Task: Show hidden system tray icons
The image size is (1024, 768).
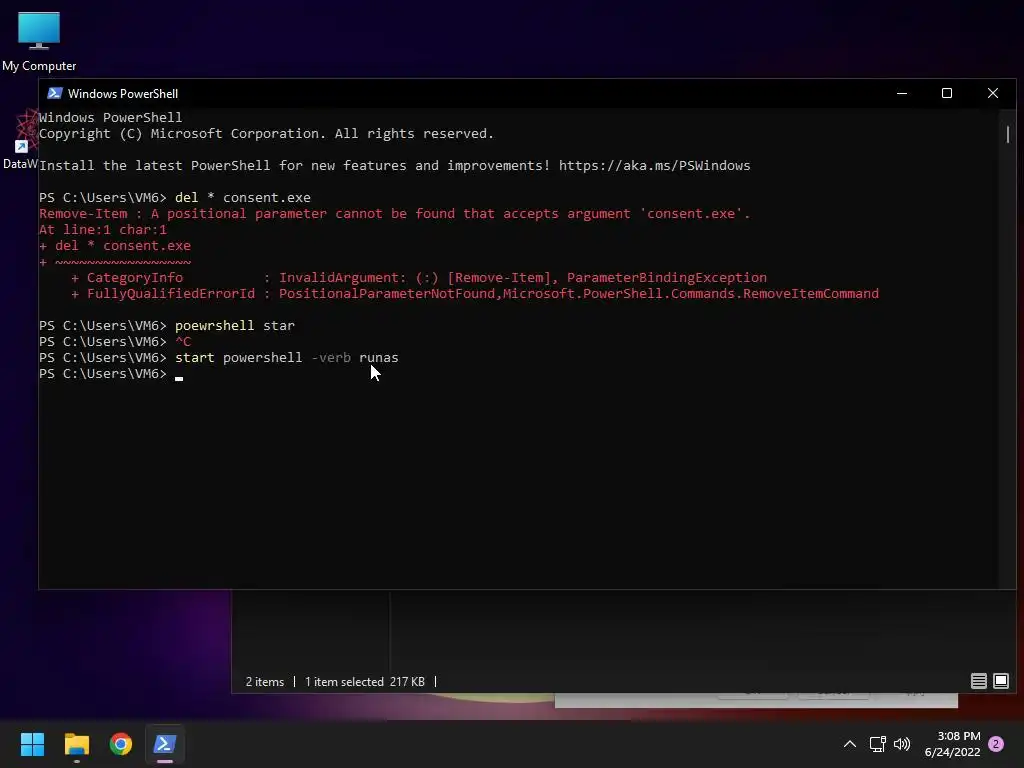Action: coord(850,744)
